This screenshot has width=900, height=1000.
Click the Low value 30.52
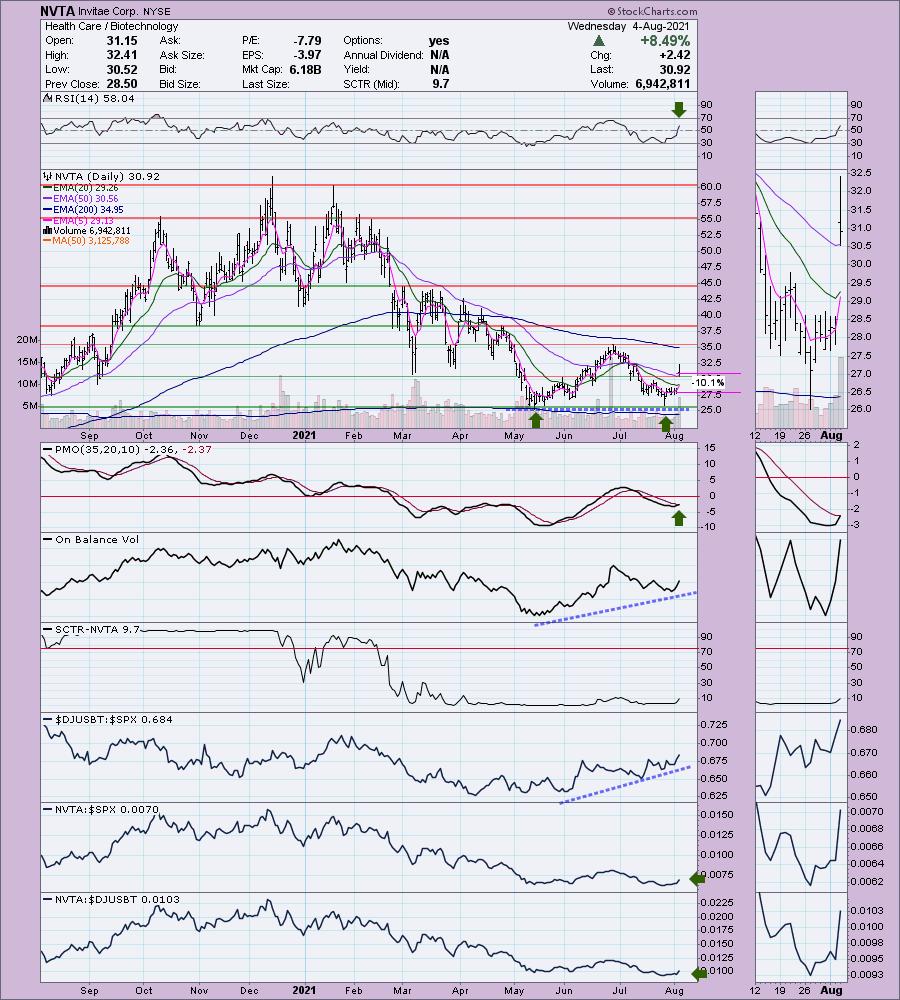coord(122,70)
